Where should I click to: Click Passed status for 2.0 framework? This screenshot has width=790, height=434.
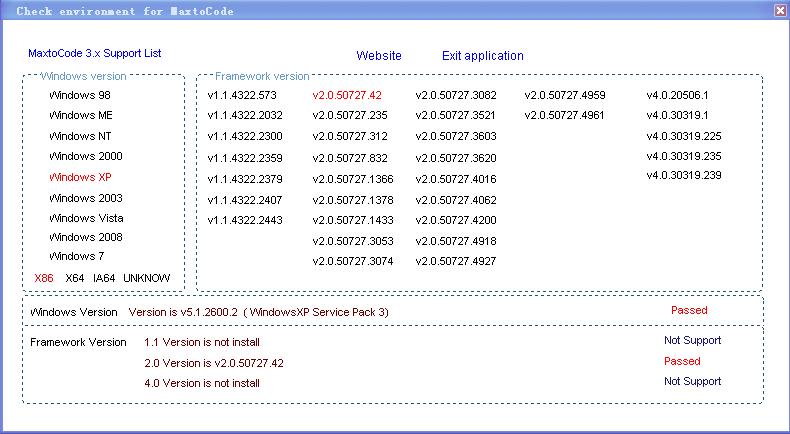[x=682, y=361]
